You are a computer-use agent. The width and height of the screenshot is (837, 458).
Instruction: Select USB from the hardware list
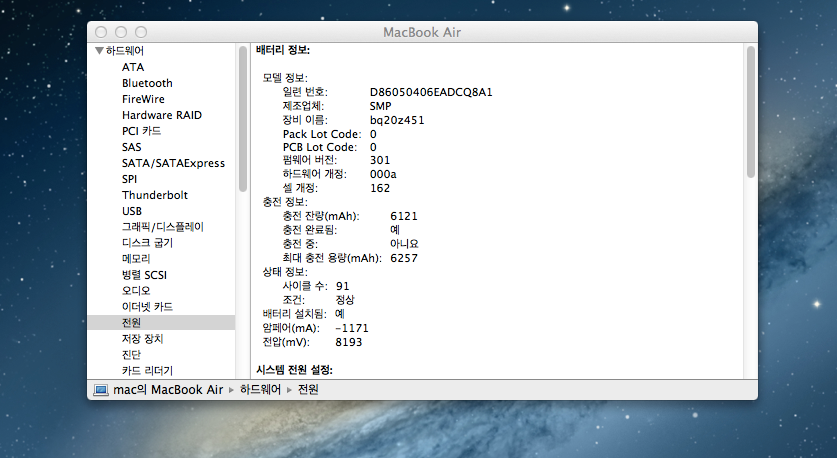pos(132,211)
